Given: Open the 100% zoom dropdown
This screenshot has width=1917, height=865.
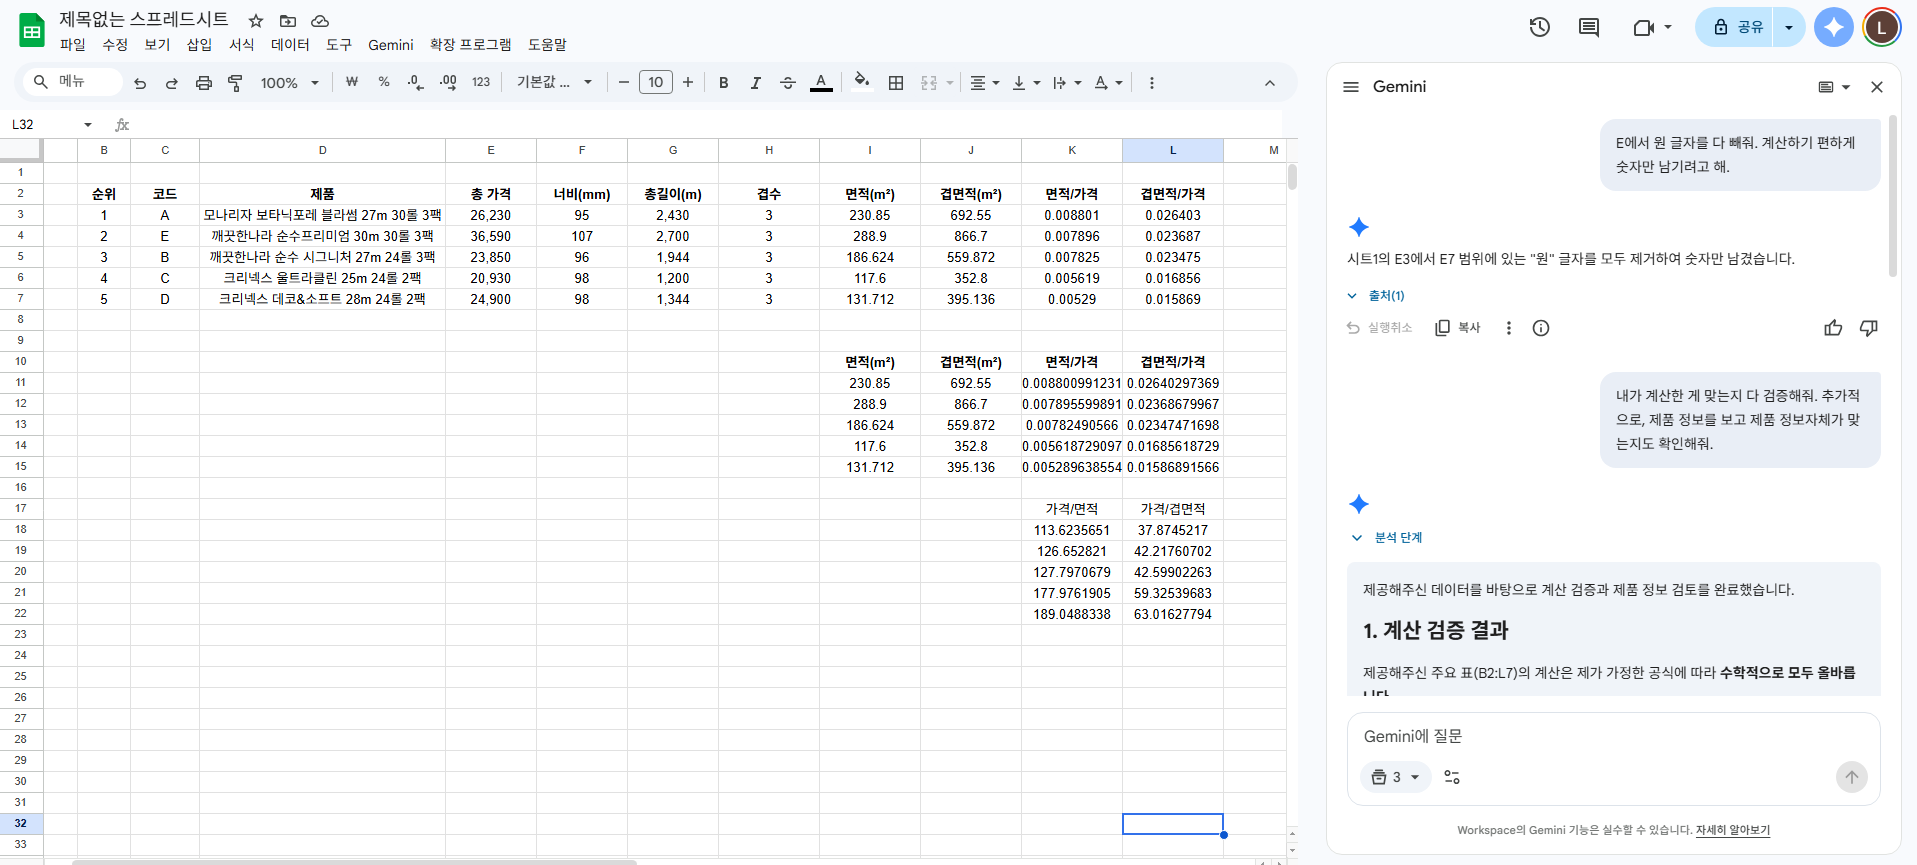Looking at the screenshot, I should point(289,83).
